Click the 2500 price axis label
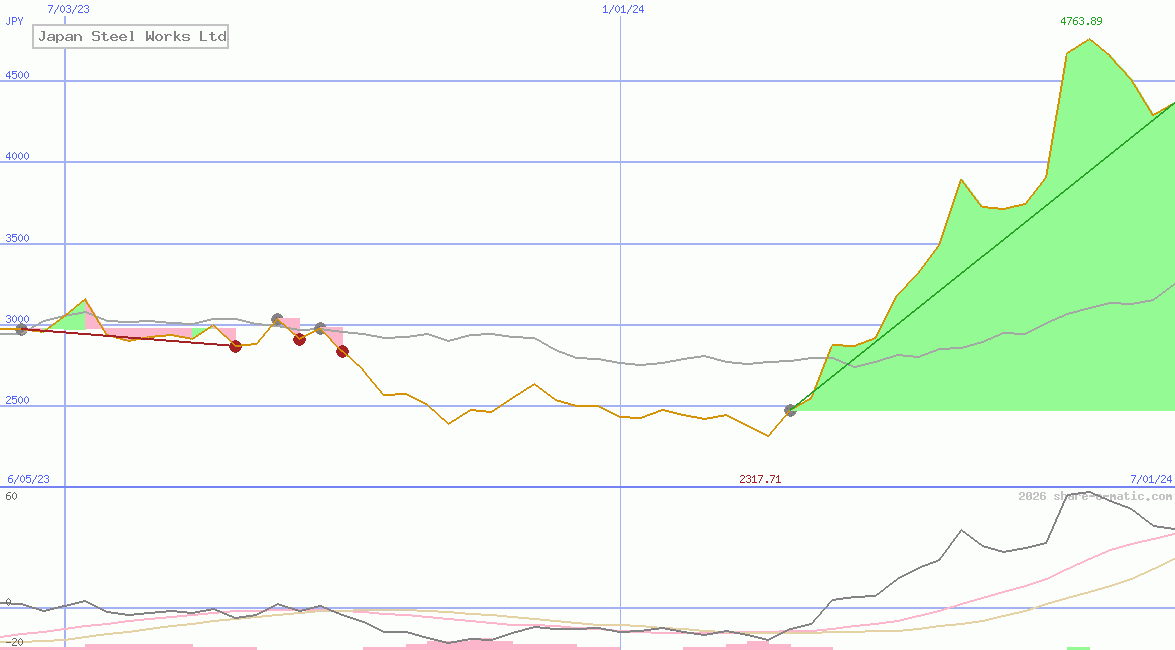 (x=17, y=400)
